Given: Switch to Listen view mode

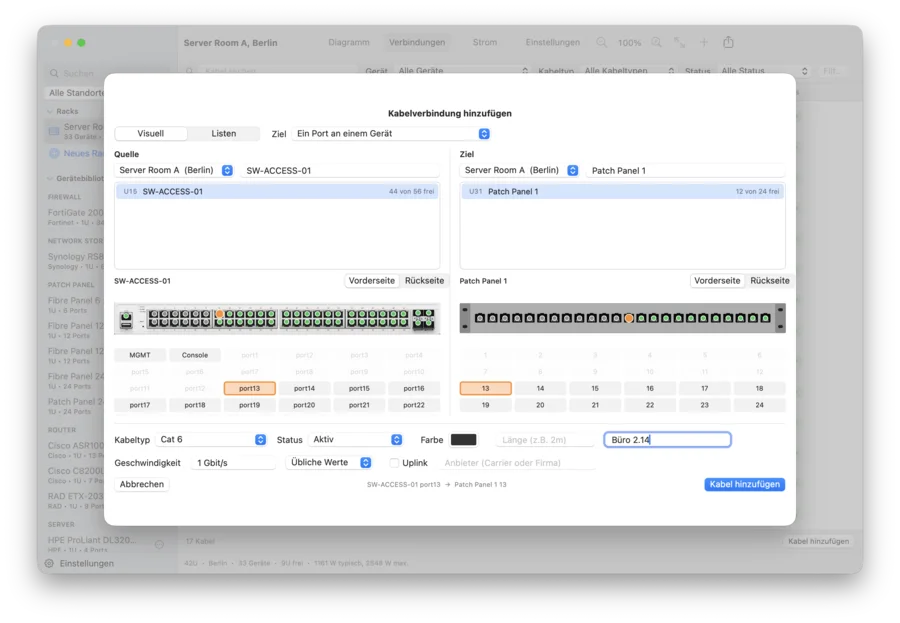Looking at the screenshot, I should (x=223, y=134).
